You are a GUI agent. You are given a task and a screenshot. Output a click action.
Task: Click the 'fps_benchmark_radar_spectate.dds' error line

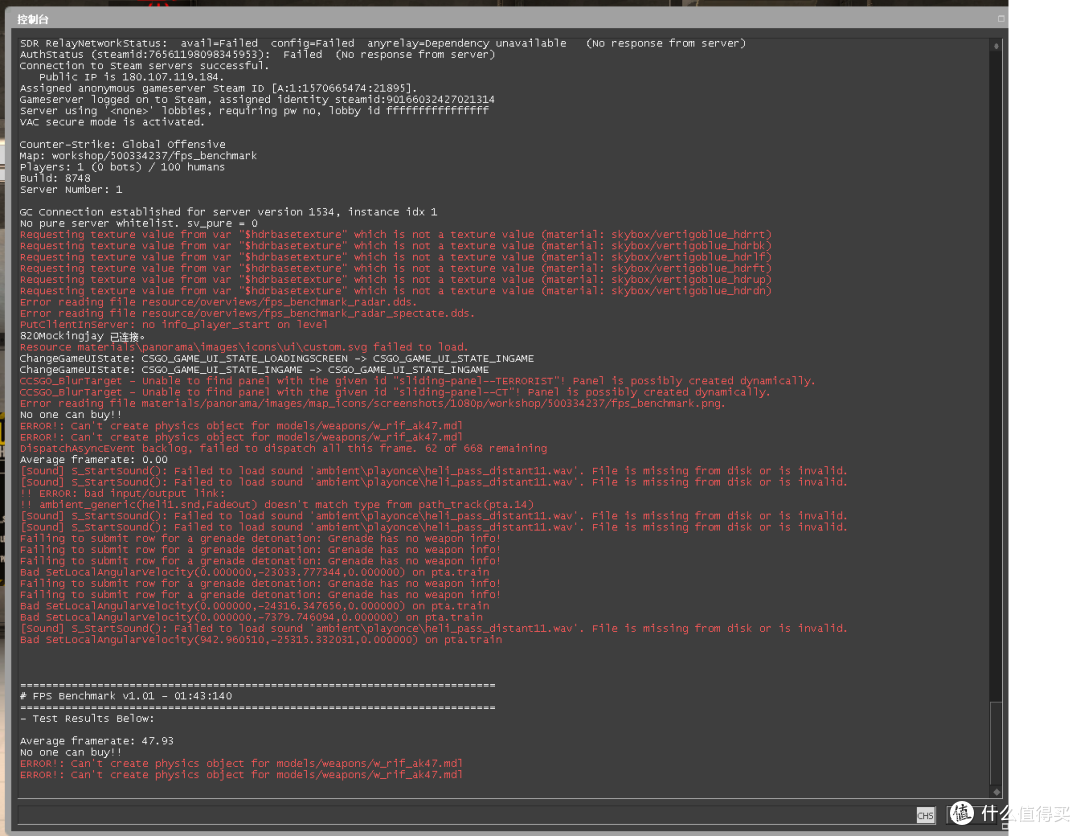[247, 313]
